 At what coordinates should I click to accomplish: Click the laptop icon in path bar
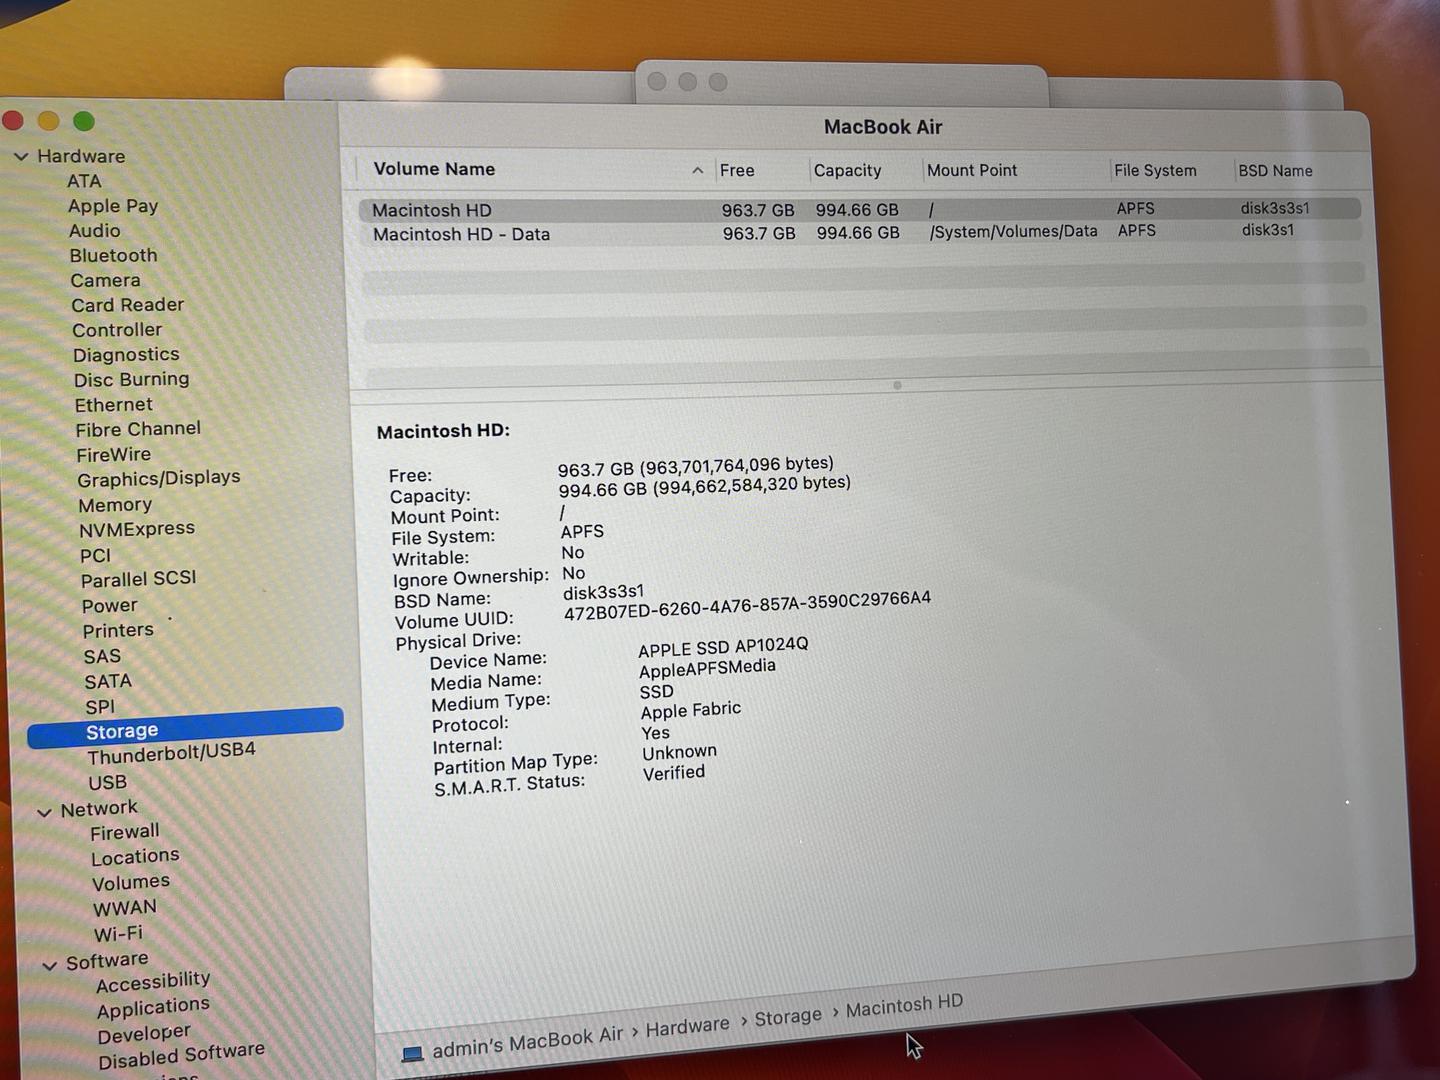coord(412,1054)
